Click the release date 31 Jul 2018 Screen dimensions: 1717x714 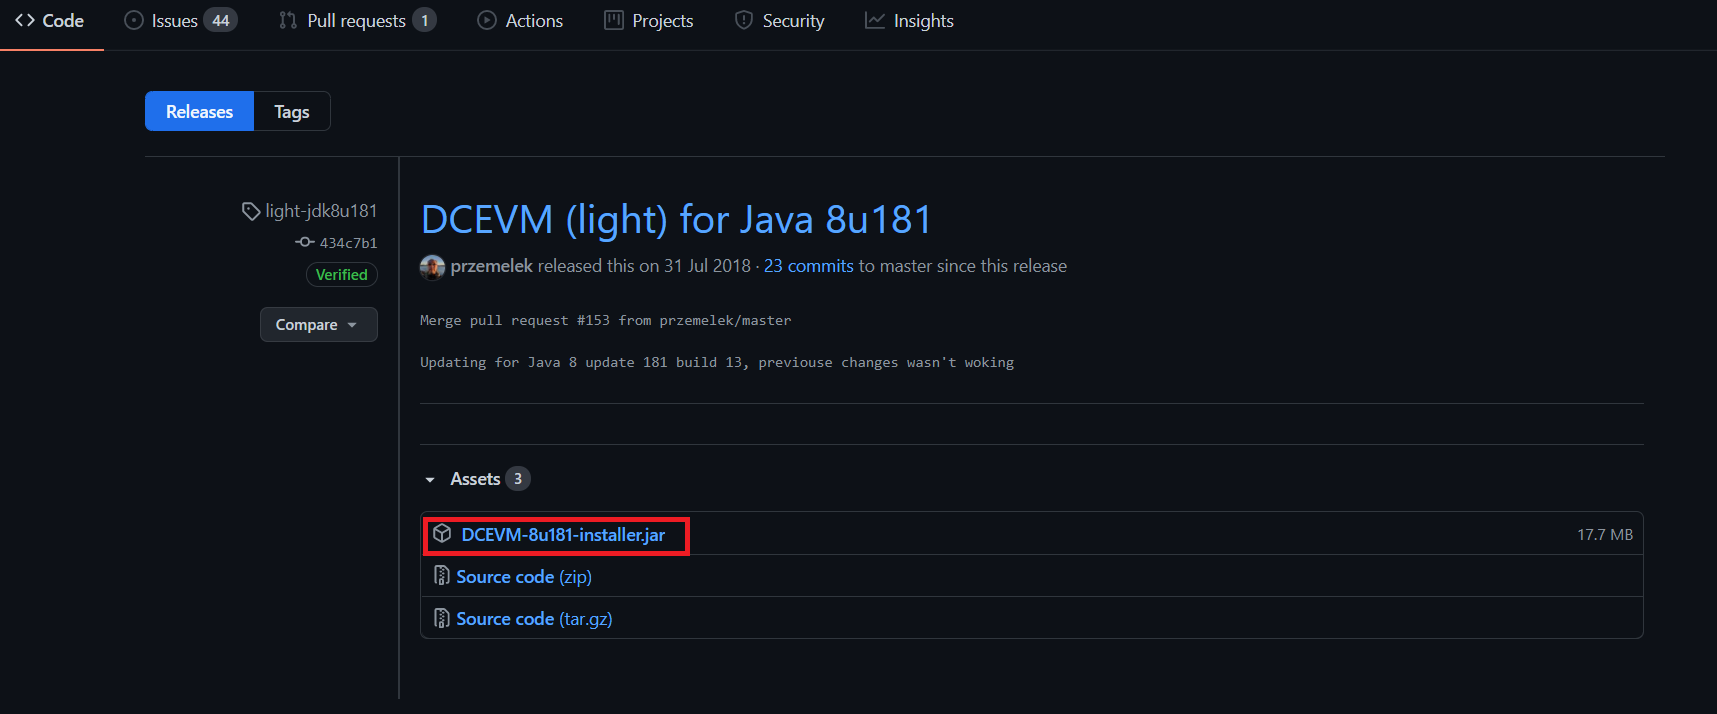[707, 266]
